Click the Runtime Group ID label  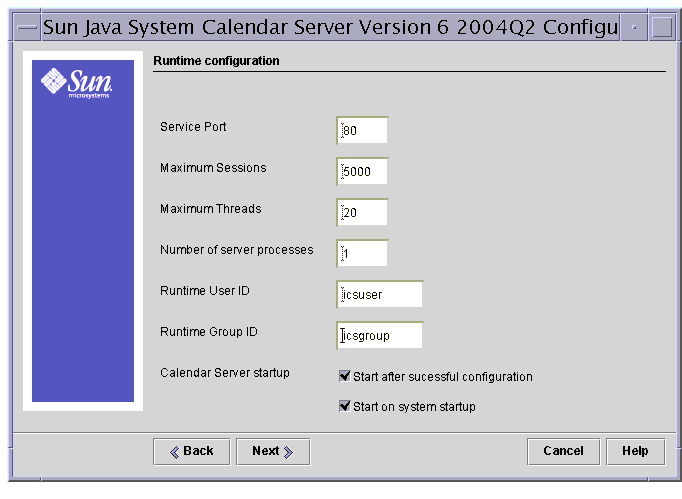point(209,332)
